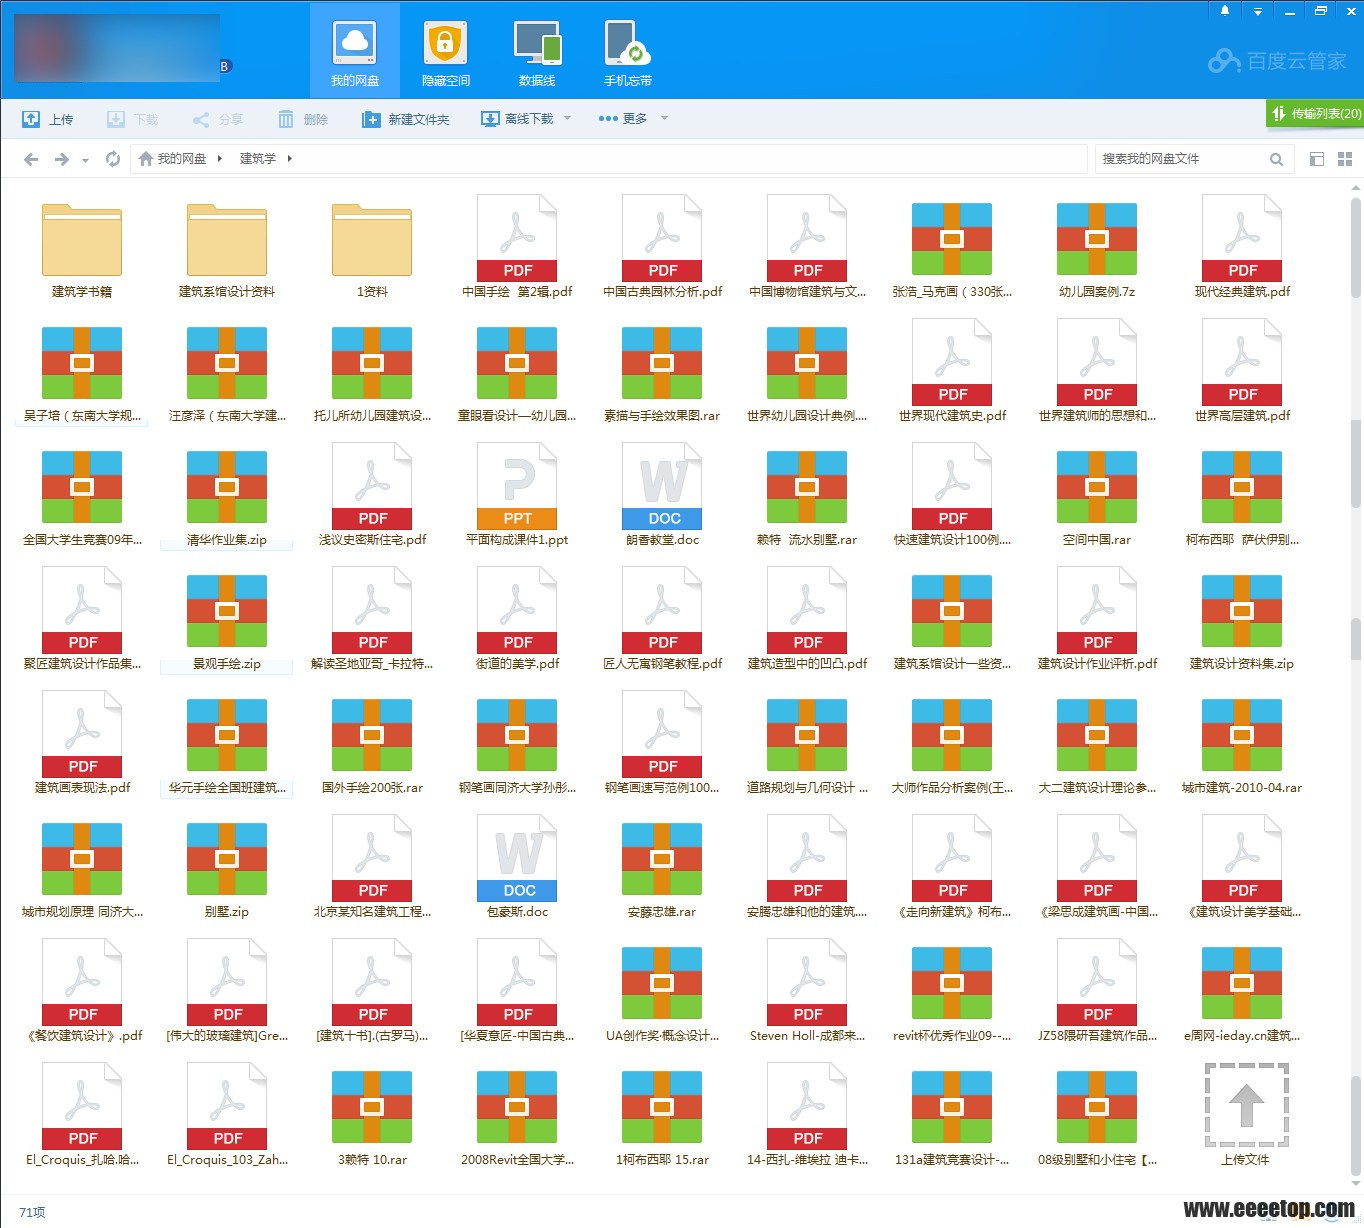This screenshot has height=1228, width=1364.
Task: Select 1柯布西耶 15.rar archive
Action: coord(662,1117)
